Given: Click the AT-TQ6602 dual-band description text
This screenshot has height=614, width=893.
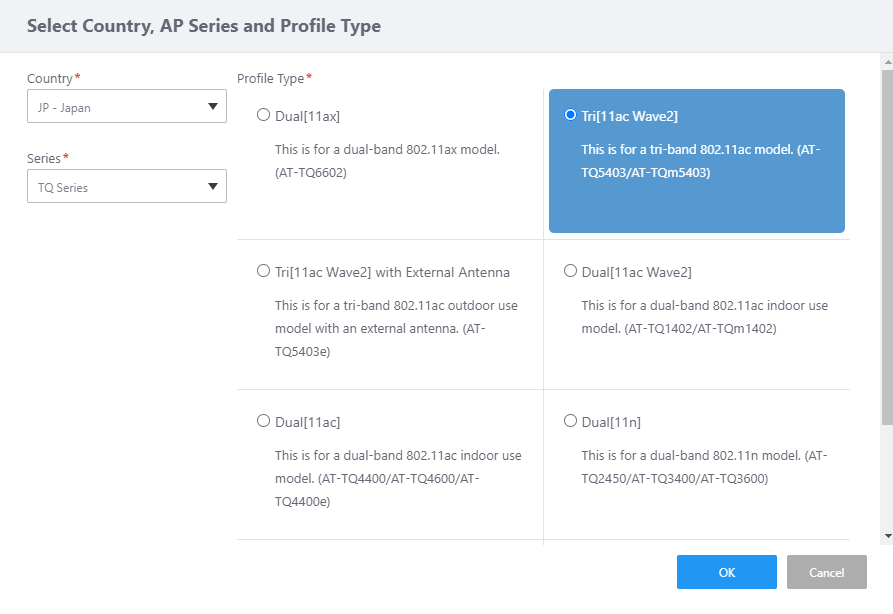Looking at the screenshot, I should [387, 160].
